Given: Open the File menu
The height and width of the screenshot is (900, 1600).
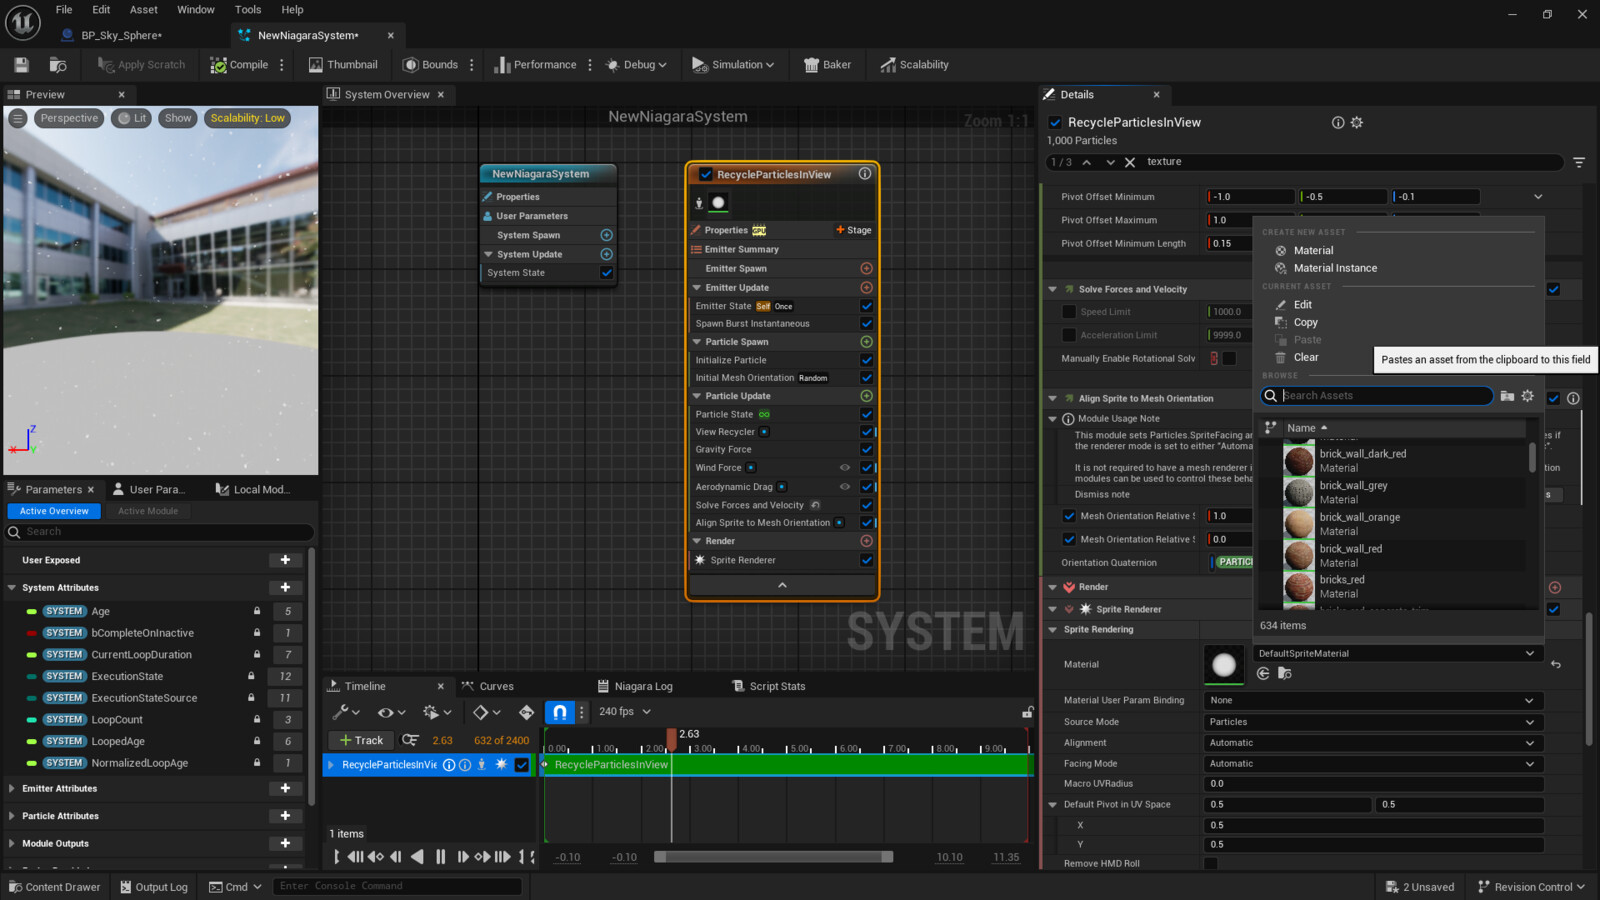Looking at the screenshot, I should [64, 10].
